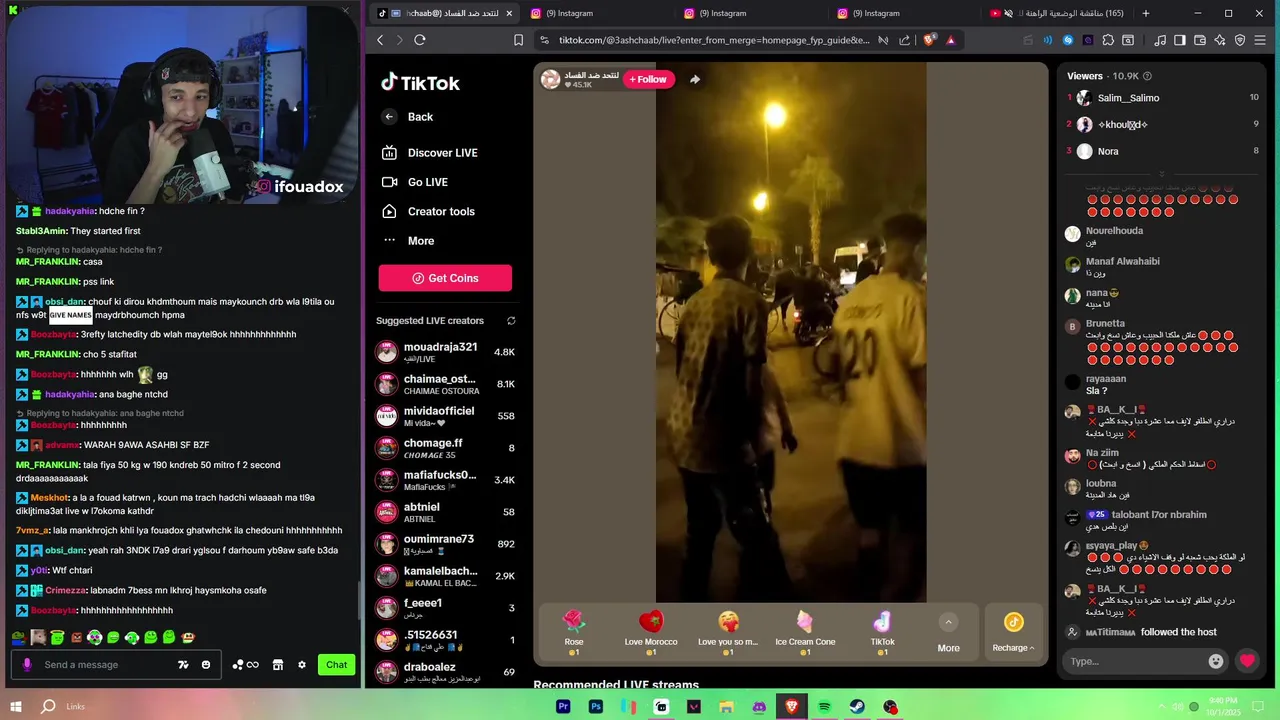Open the smiley emoji picker in stream chat

coord(206,665)
